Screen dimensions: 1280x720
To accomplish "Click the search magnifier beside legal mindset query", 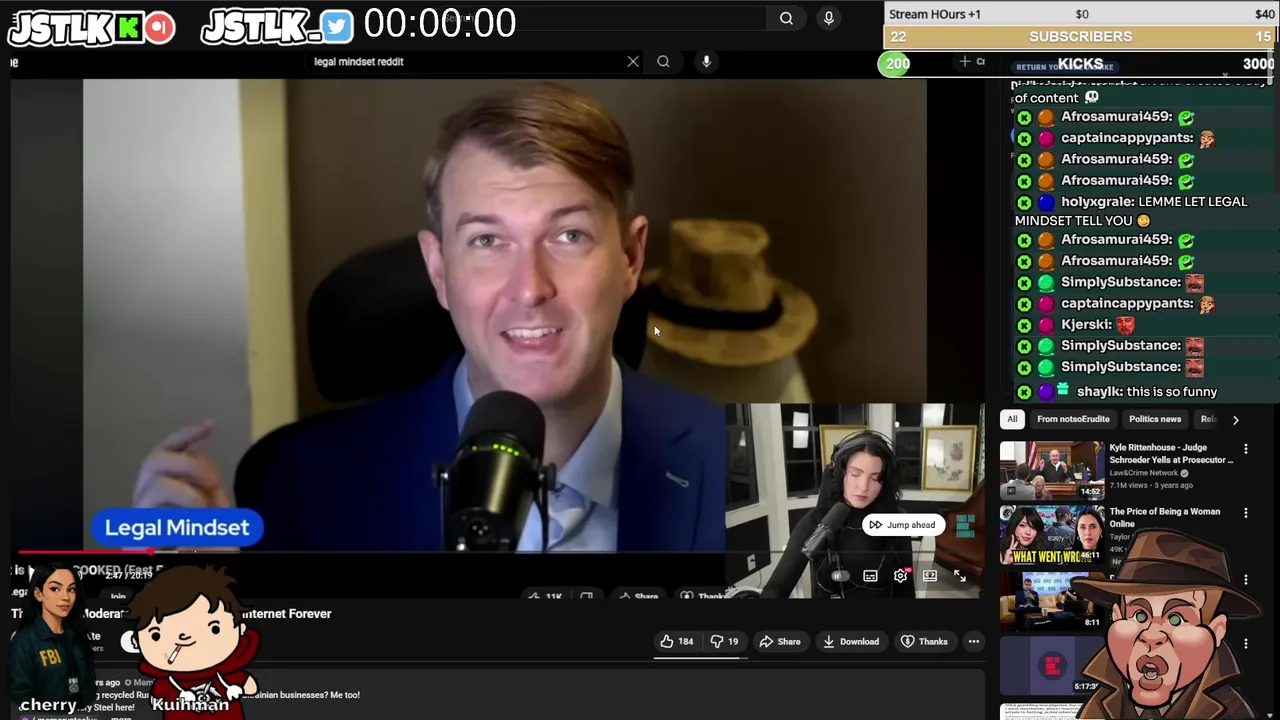I will tap(663, 61).
